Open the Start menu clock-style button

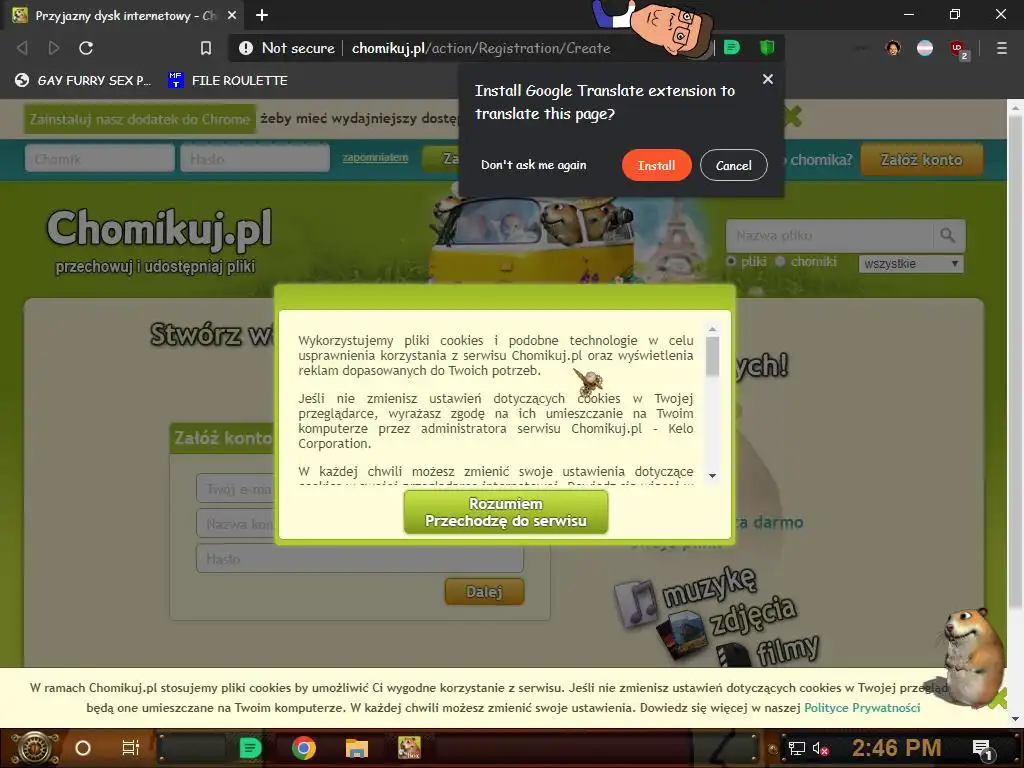pyautogui.click(x=34, y=748)
